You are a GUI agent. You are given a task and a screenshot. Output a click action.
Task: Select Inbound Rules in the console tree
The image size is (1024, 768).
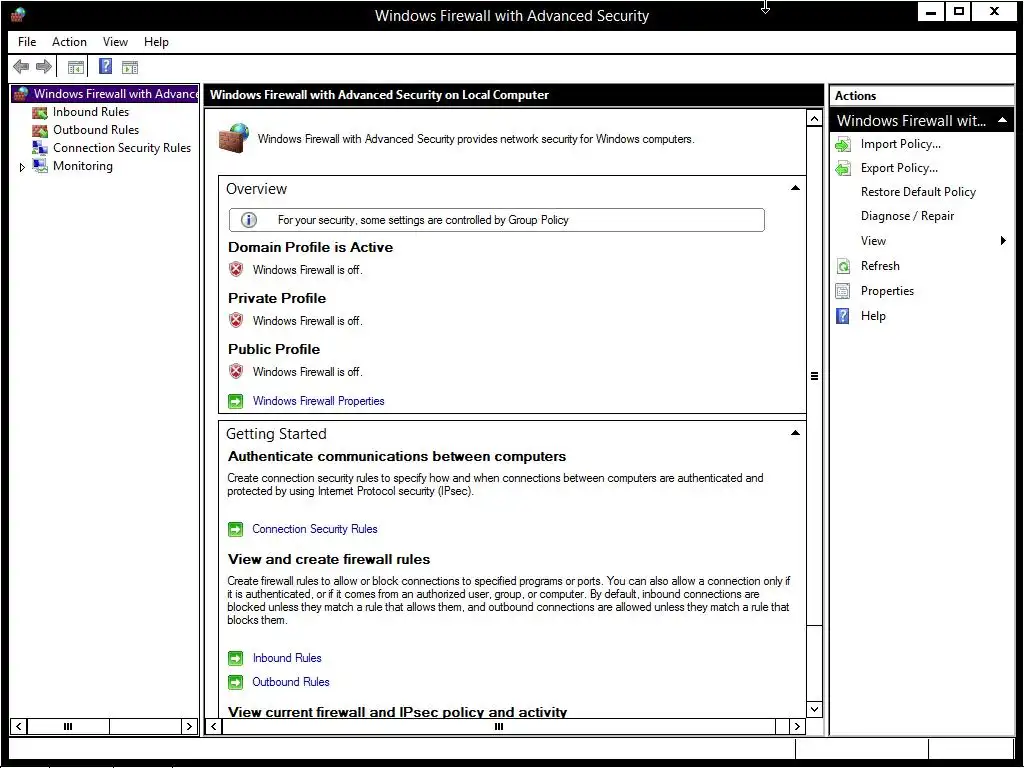coord(91,112)
